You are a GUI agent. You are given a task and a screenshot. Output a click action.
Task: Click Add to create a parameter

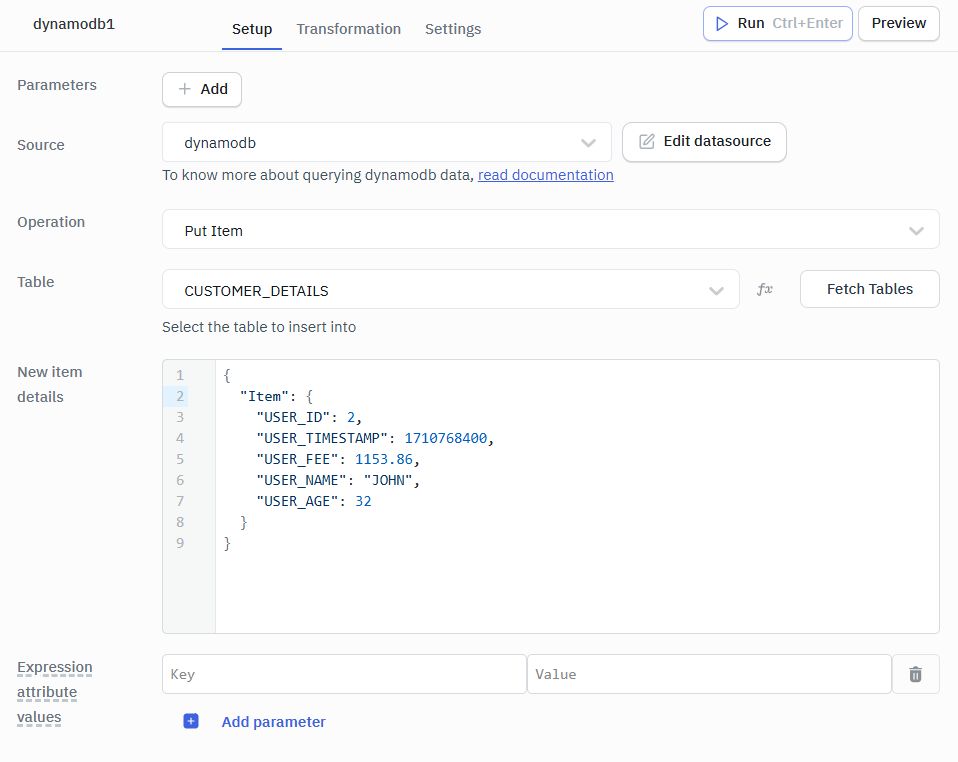pos(202,89)
